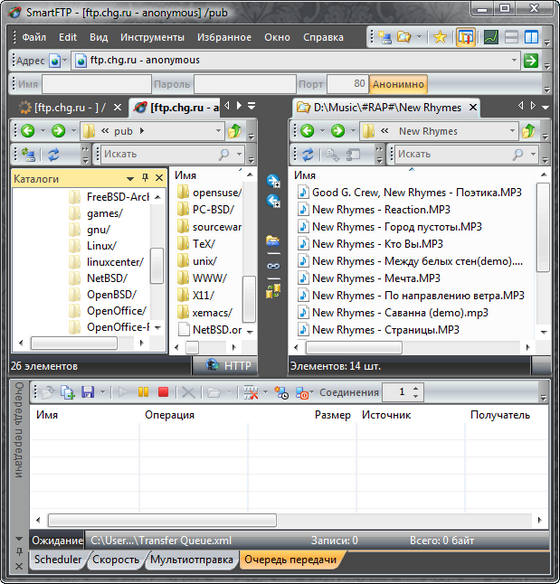Click the middle strip's lower blue transfer arrow
The width and height of the screenshot is (560, 584).
click(273, 201)
